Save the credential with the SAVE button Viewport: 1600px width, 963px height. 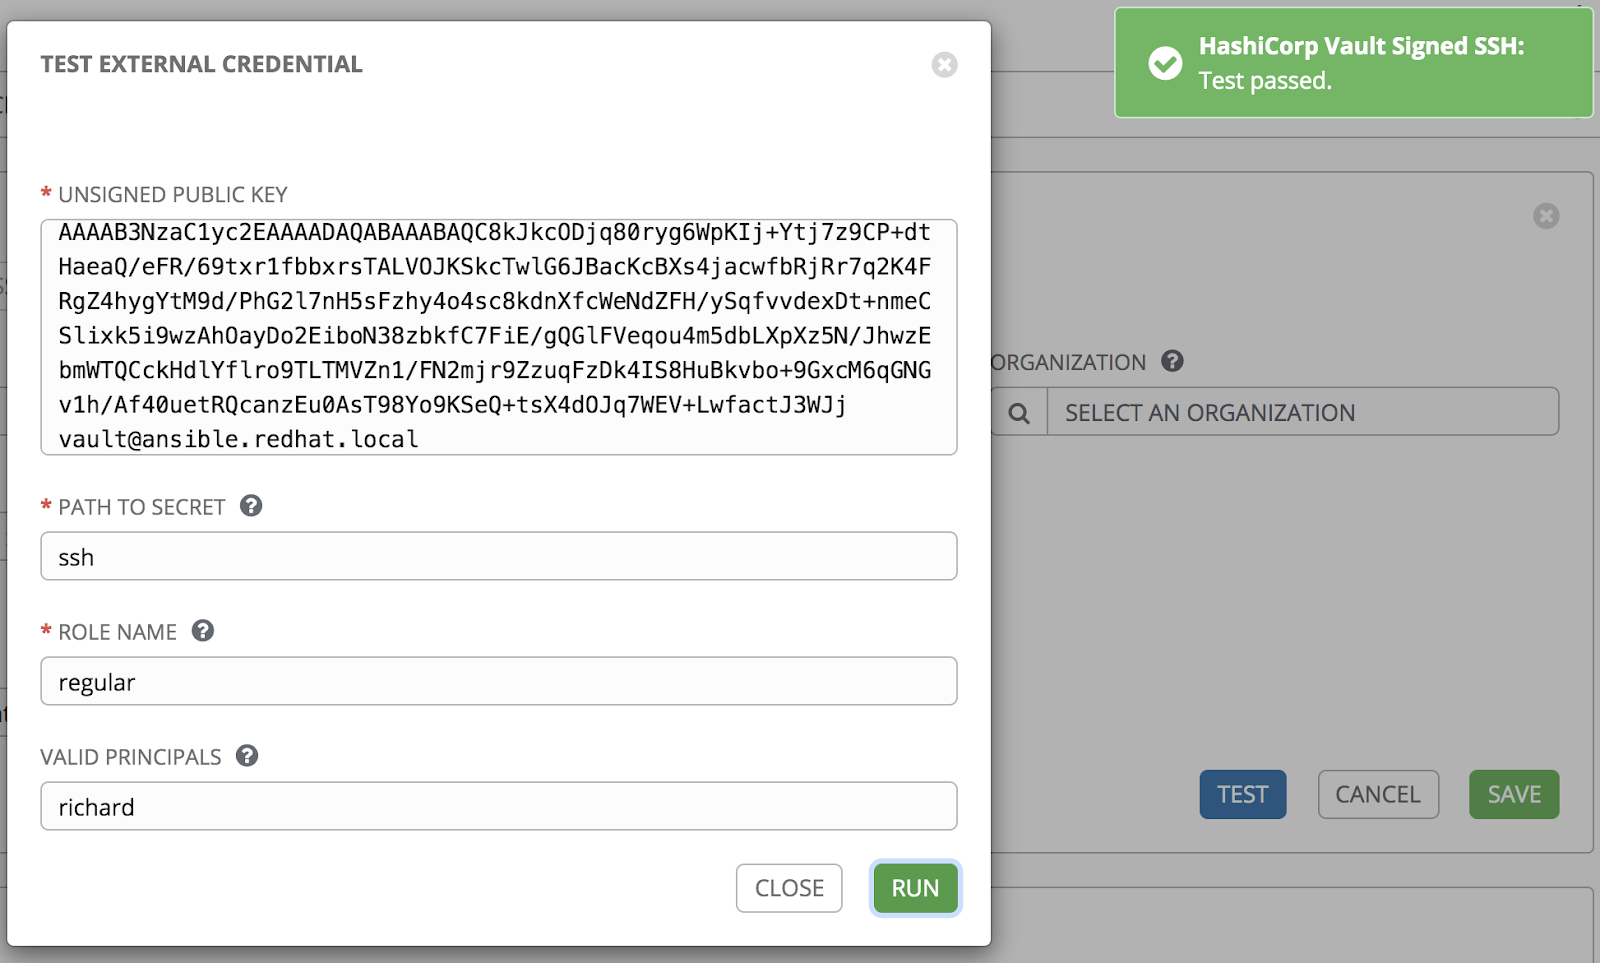pos(1513,795)
